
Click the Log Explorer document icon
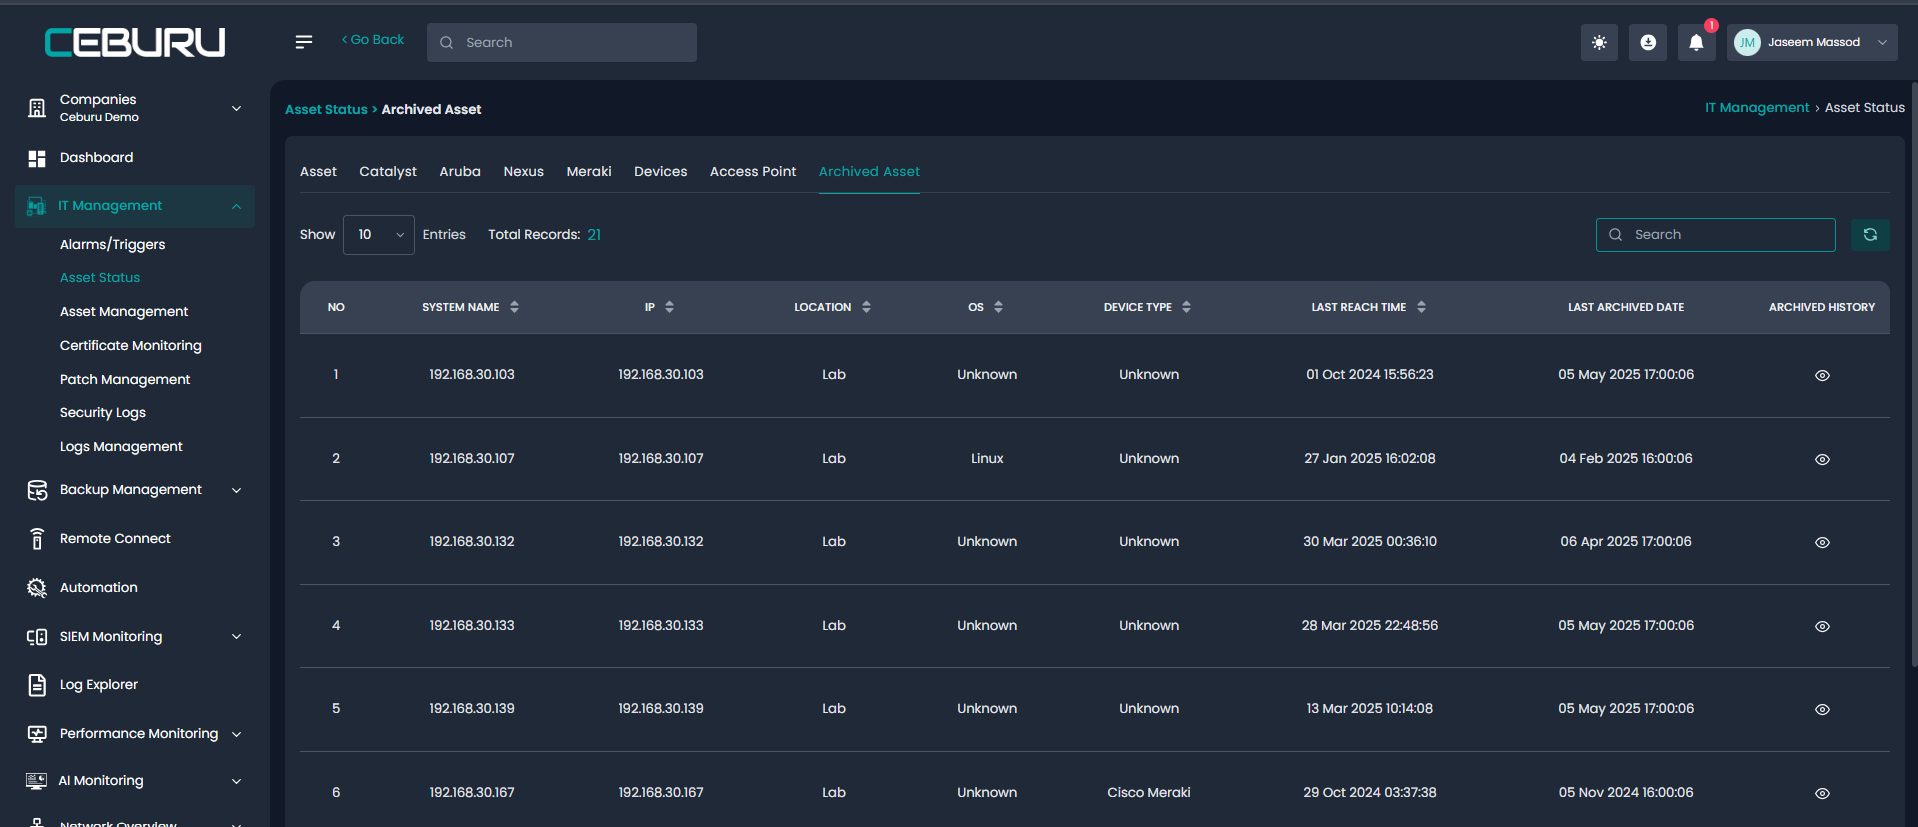coord(37,685)
